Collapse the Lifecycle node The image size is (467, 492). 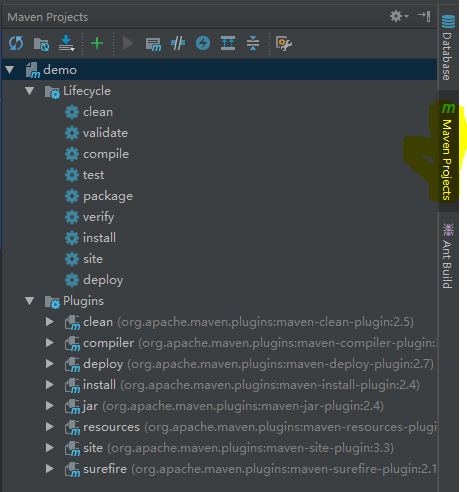[x=30, y=91]
